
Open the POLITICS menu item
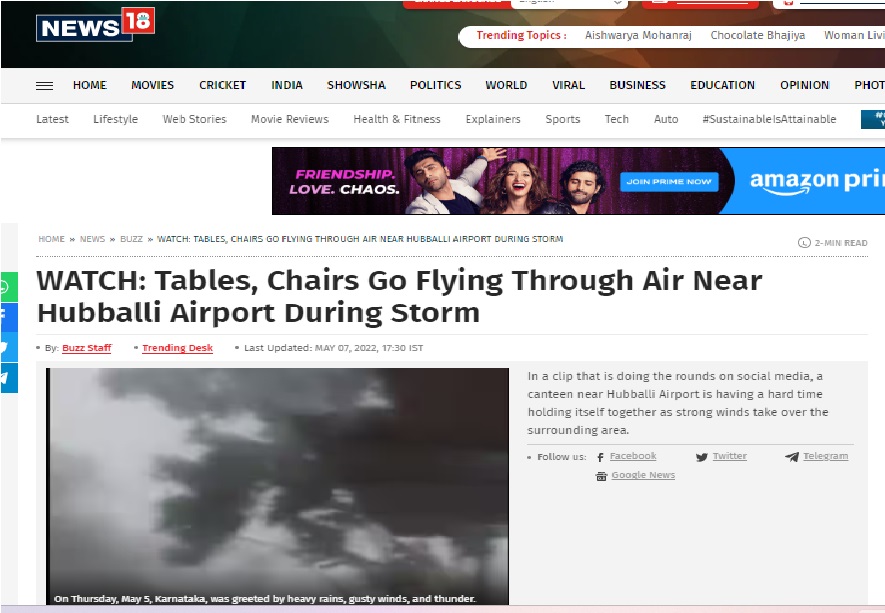[x=435, y=85]
